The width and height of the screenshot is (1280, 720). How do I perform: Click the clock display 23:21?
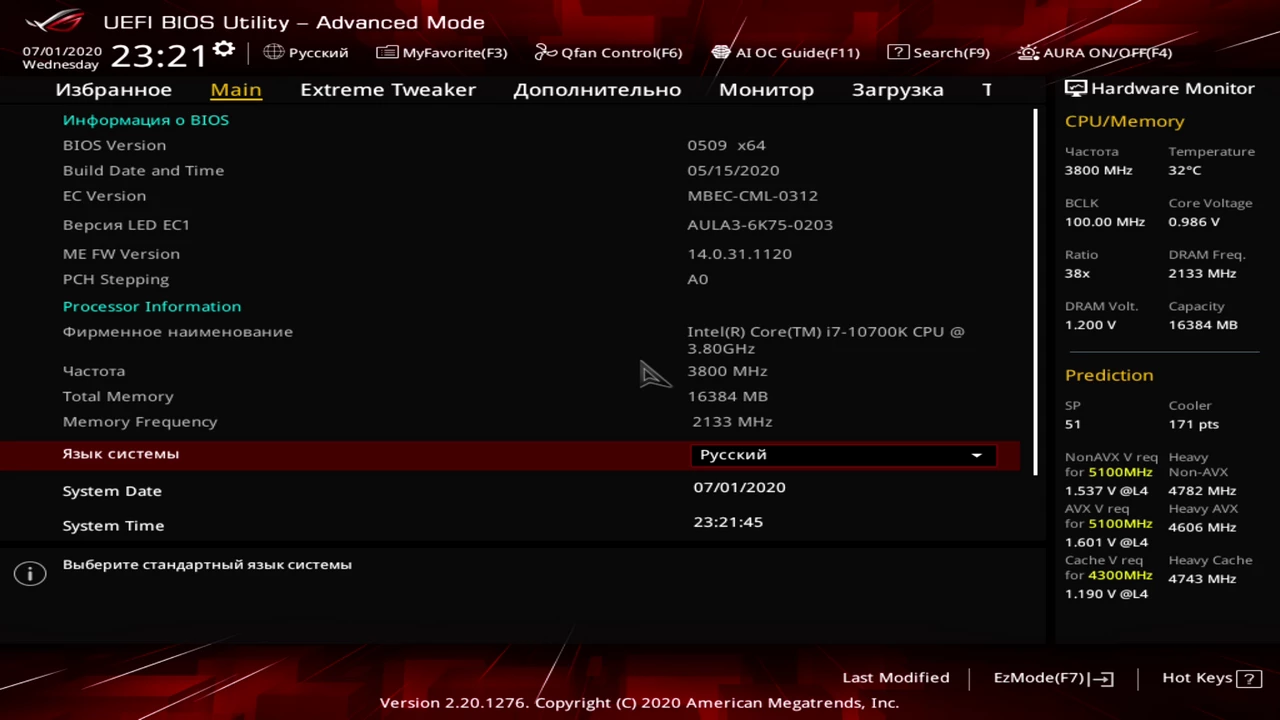point(158,56)
